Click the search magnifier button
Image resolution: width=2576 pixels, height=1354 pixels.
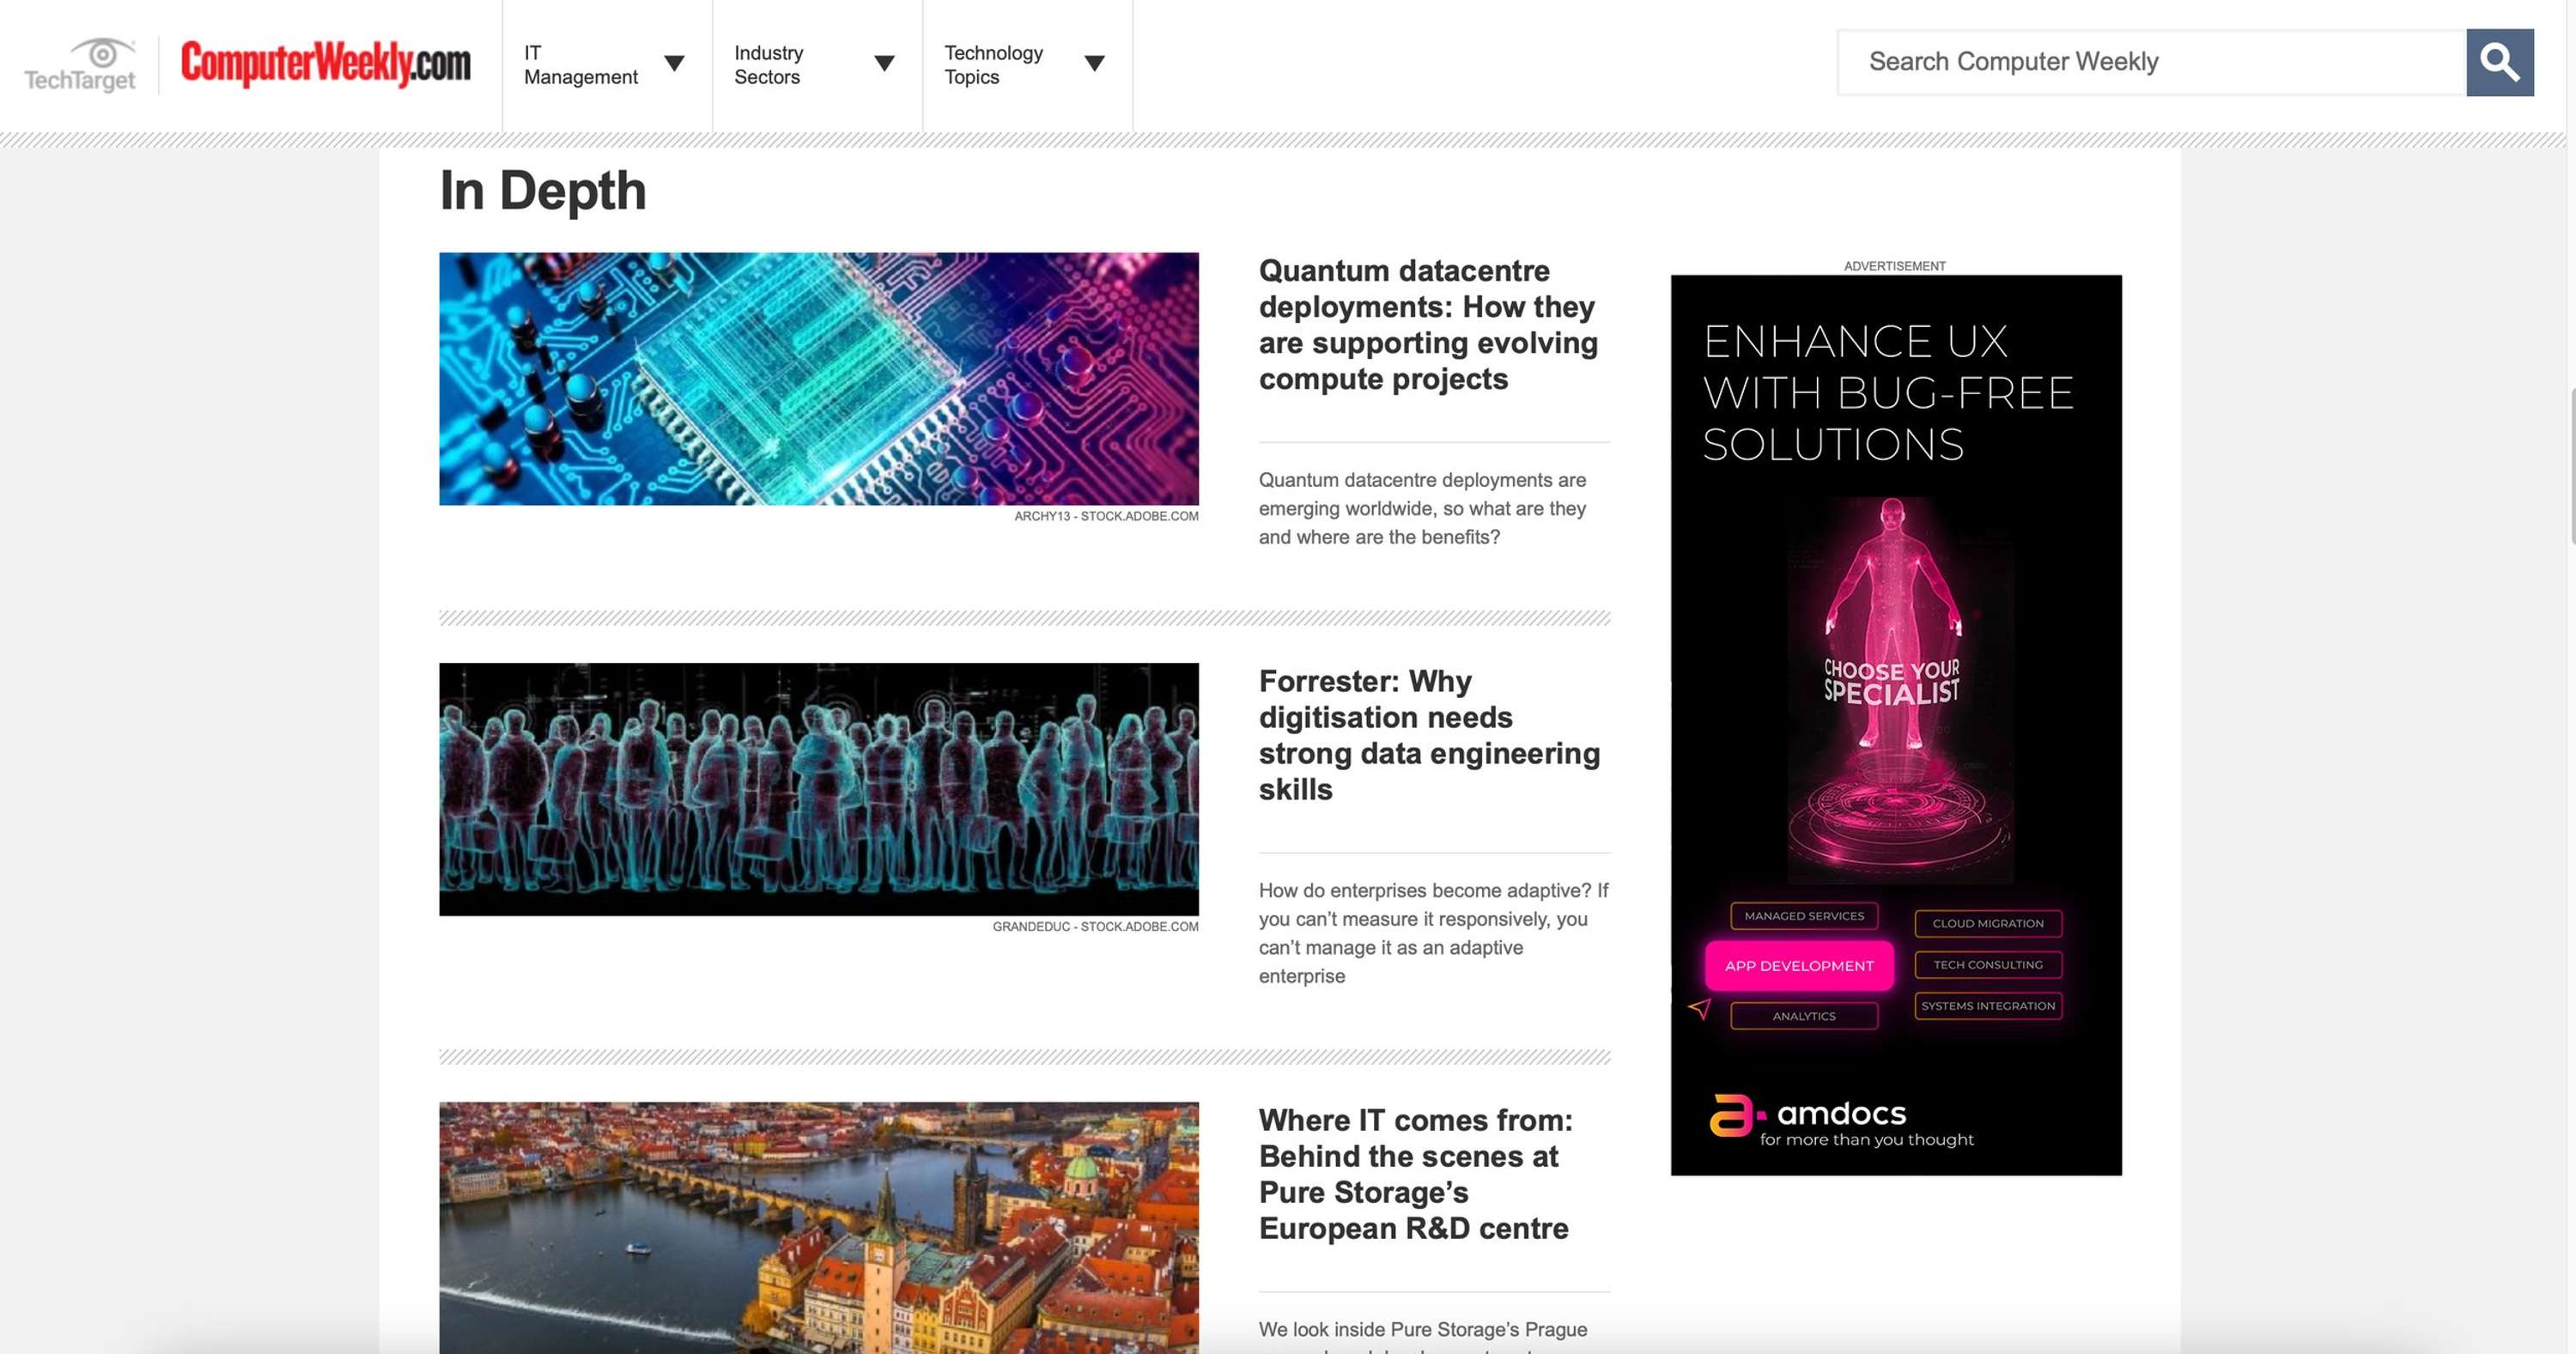(x=2499, y=63)
